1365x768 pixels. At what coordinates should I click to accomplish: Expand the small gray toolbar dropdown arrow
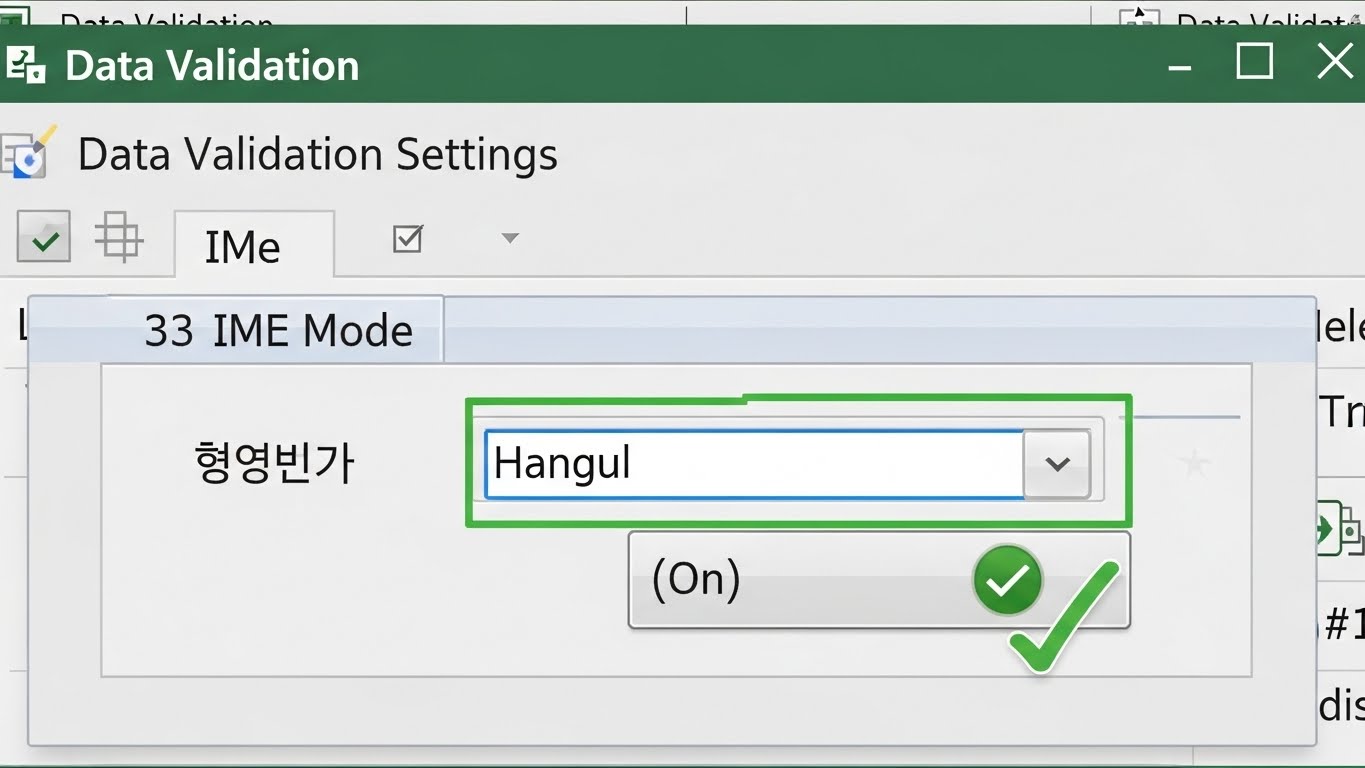point(510,238)
